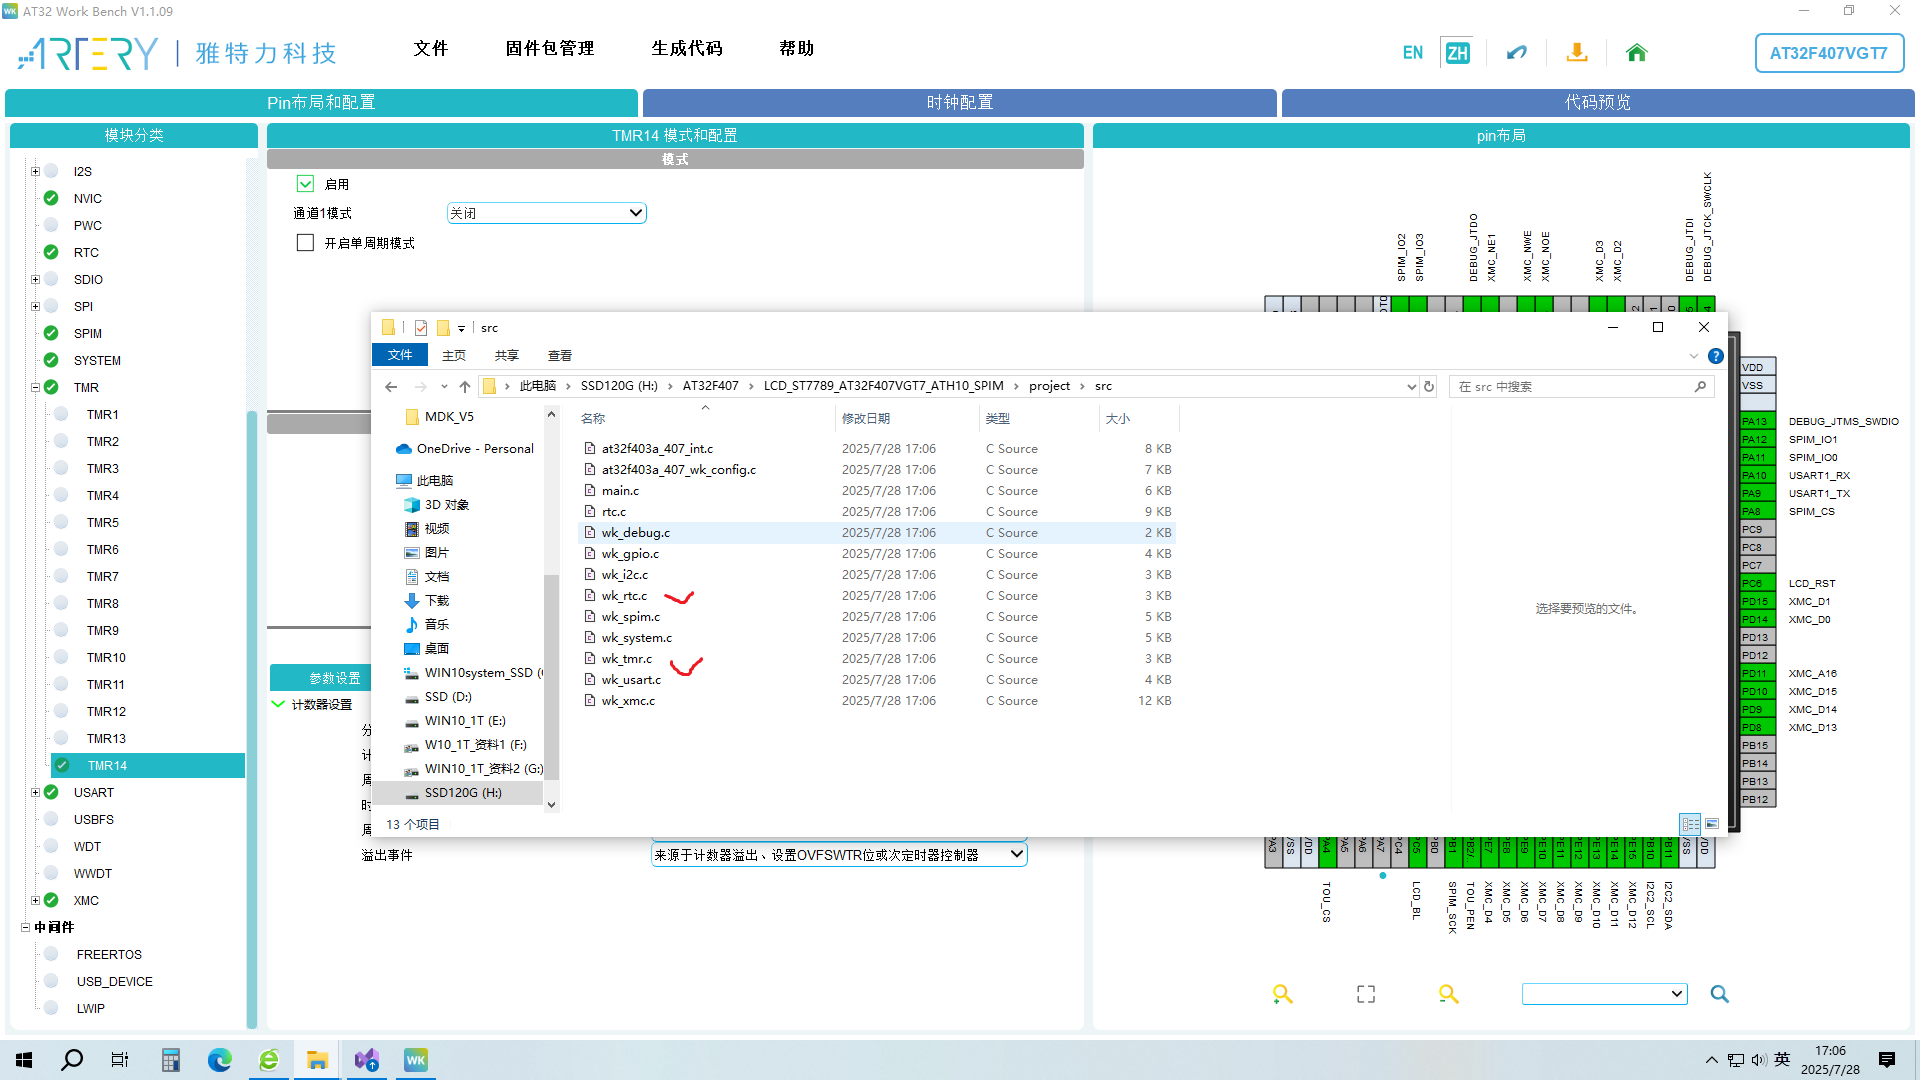Select main.c file in Explorer

click(620, 490)
